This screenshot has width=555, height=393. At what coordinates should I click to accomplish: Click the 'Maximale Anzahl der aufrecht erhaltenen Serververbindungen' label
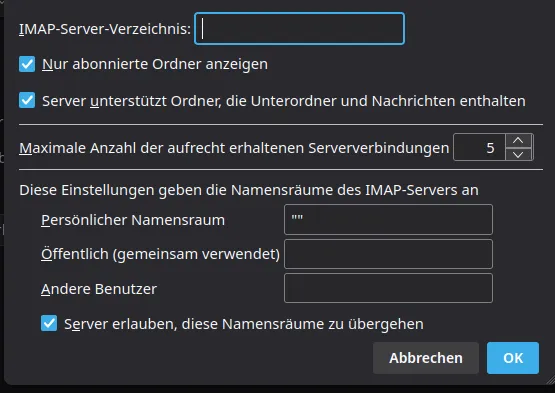pyautogui.click(x=234, y=148)
